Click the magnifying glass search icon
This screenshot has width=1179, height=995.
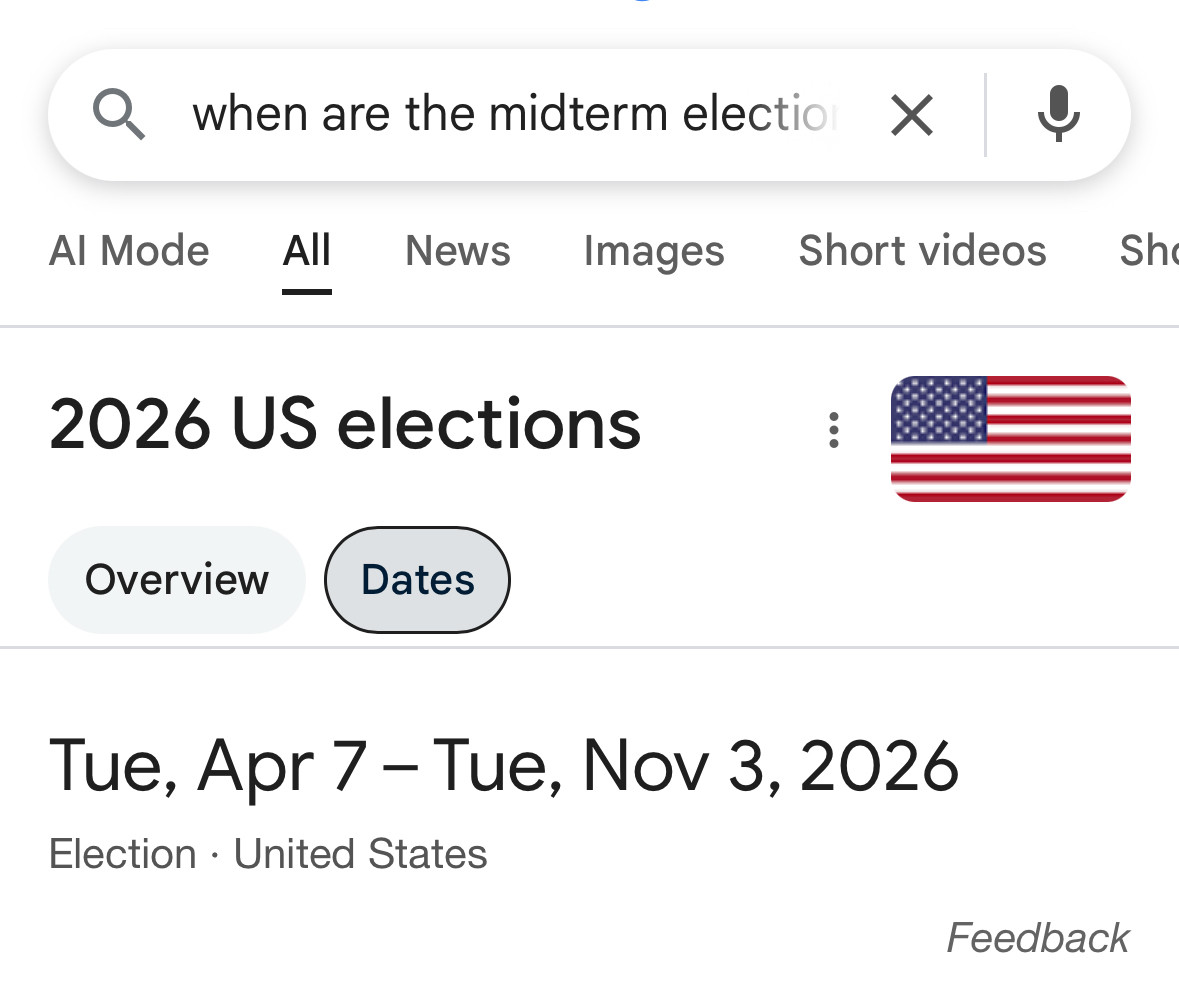pyautogui.click(x=119, y=114)
